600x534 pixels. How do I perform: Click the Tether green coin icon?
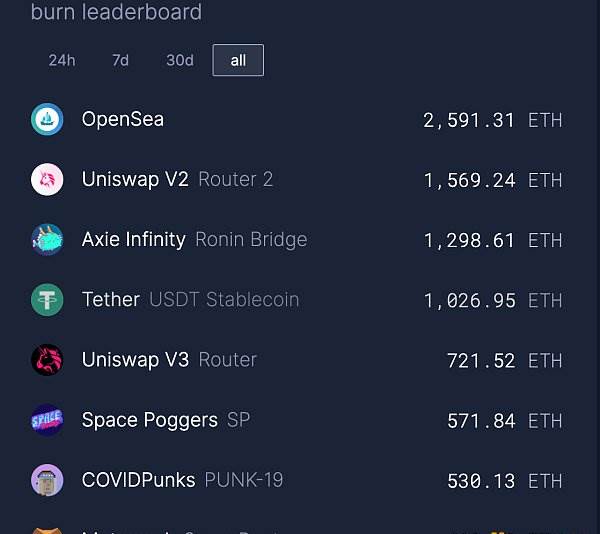pyautogui.click(x=47, y=300)
